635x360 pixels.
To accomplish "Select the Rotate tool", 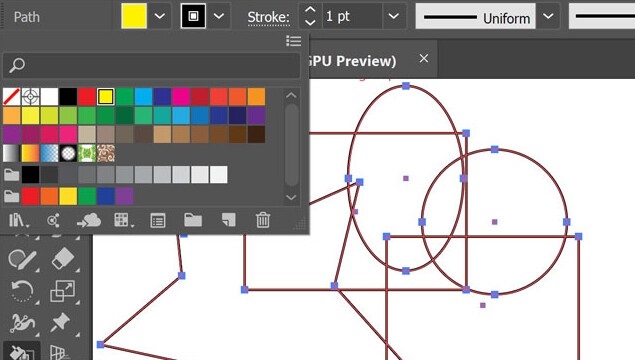I will click(23, 291).
